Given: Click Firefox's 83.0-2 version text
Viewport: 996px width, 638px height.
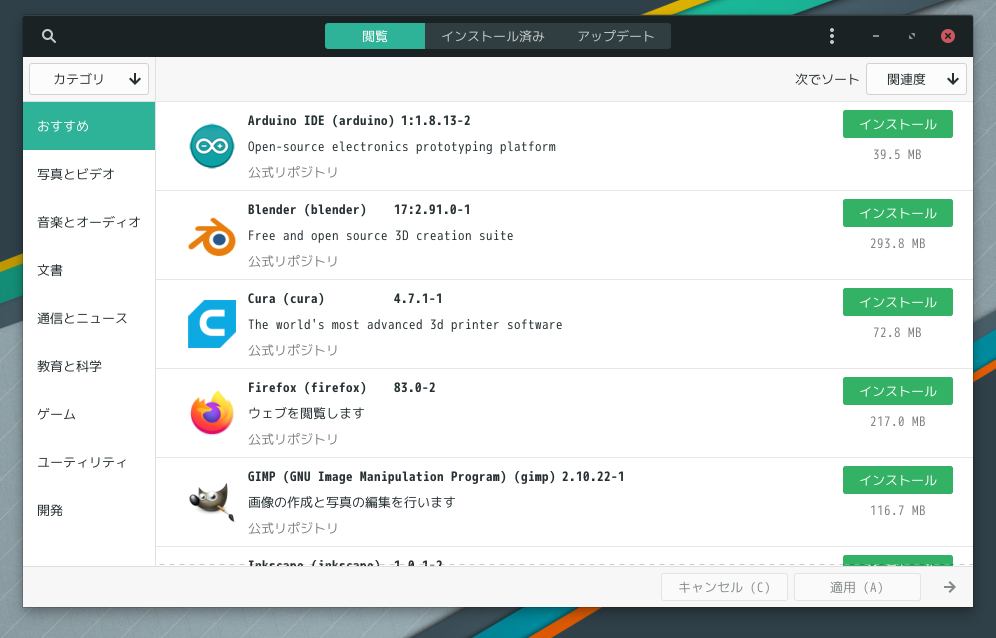Looking at the screenshot, I should tap(414, 388).
